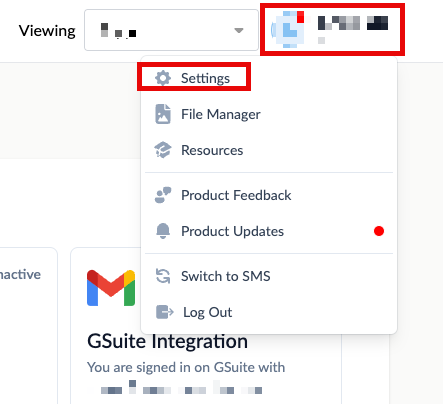The image size is (443, 404).
Task: Click the Settings gear icon
Action: coord(163,78)
